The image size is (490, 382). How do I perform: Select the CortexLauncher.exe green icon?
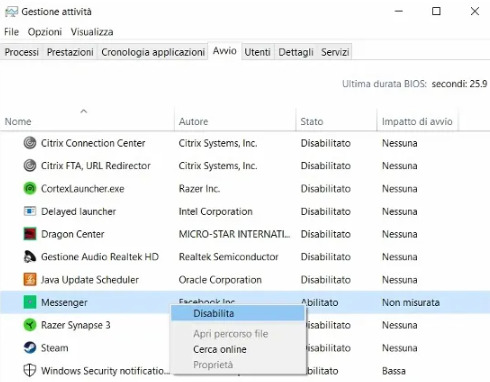point(30,189)
